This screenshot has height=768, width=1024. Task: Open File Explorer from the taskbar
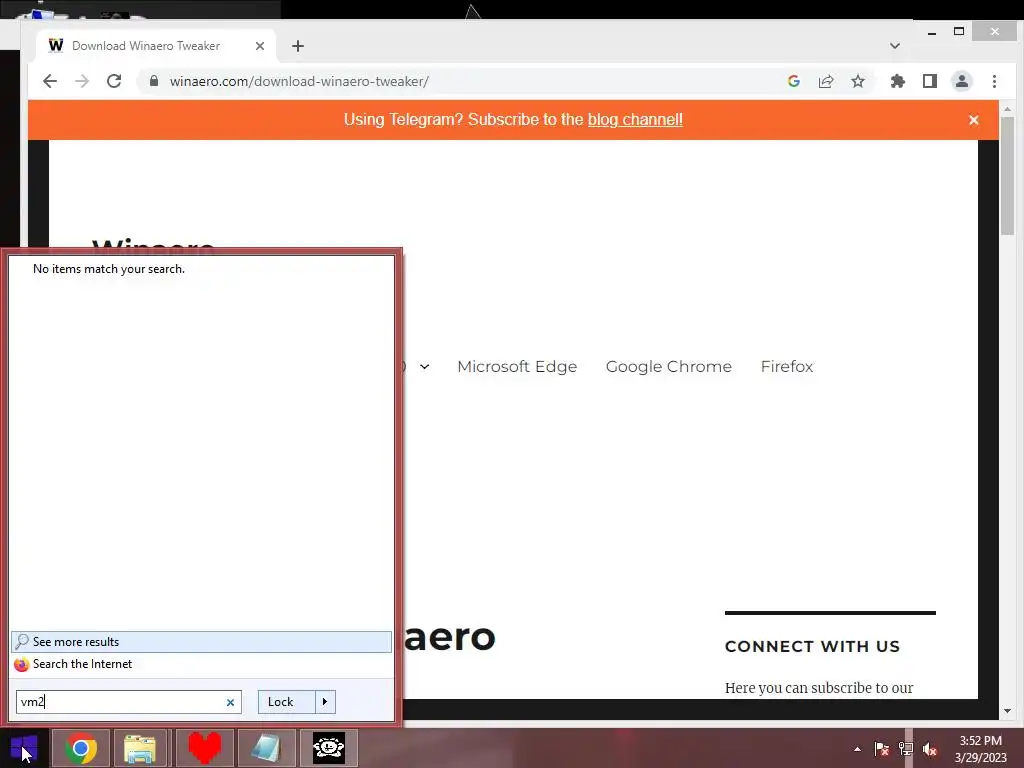click(x=140, y=748)
